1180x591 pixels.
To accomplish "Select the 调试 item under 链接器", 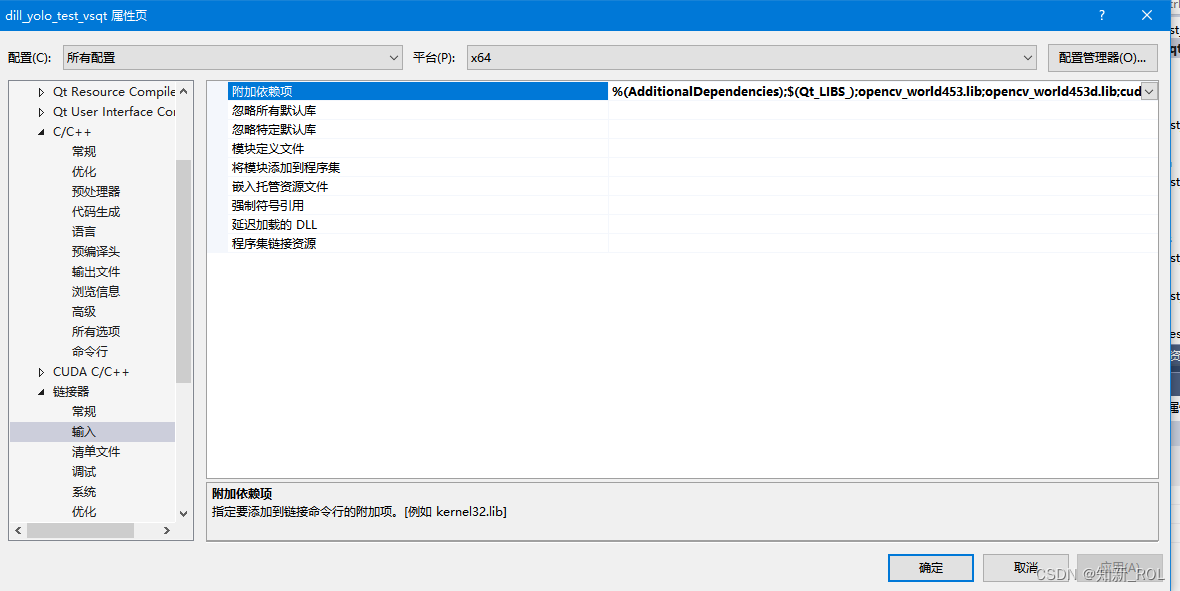I will pos(84,471).
